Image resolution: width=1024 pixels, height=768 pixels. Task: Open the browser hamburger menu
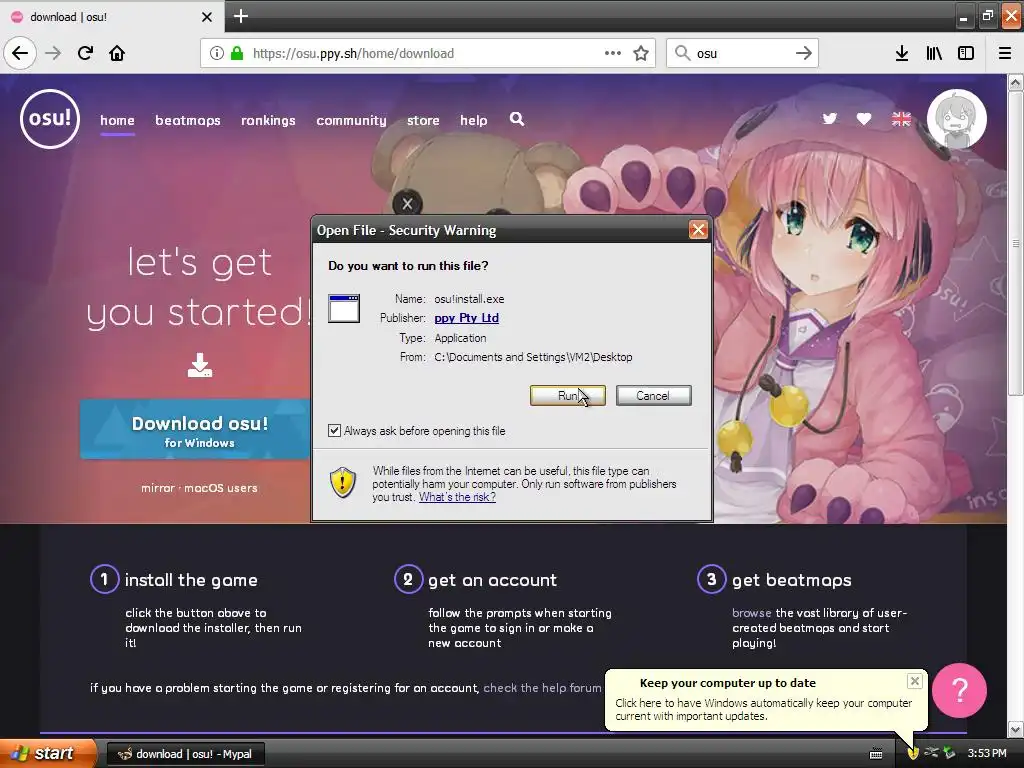coord(1004,54)
